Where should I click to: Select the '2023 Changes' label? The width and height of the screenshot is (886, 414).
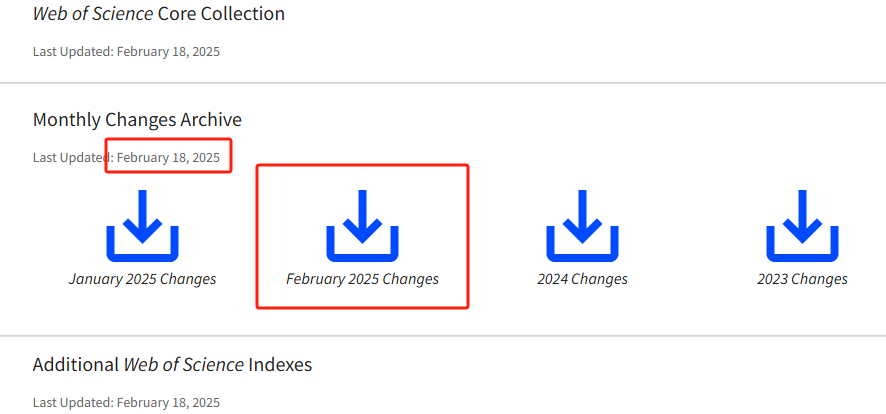point(802,279)
